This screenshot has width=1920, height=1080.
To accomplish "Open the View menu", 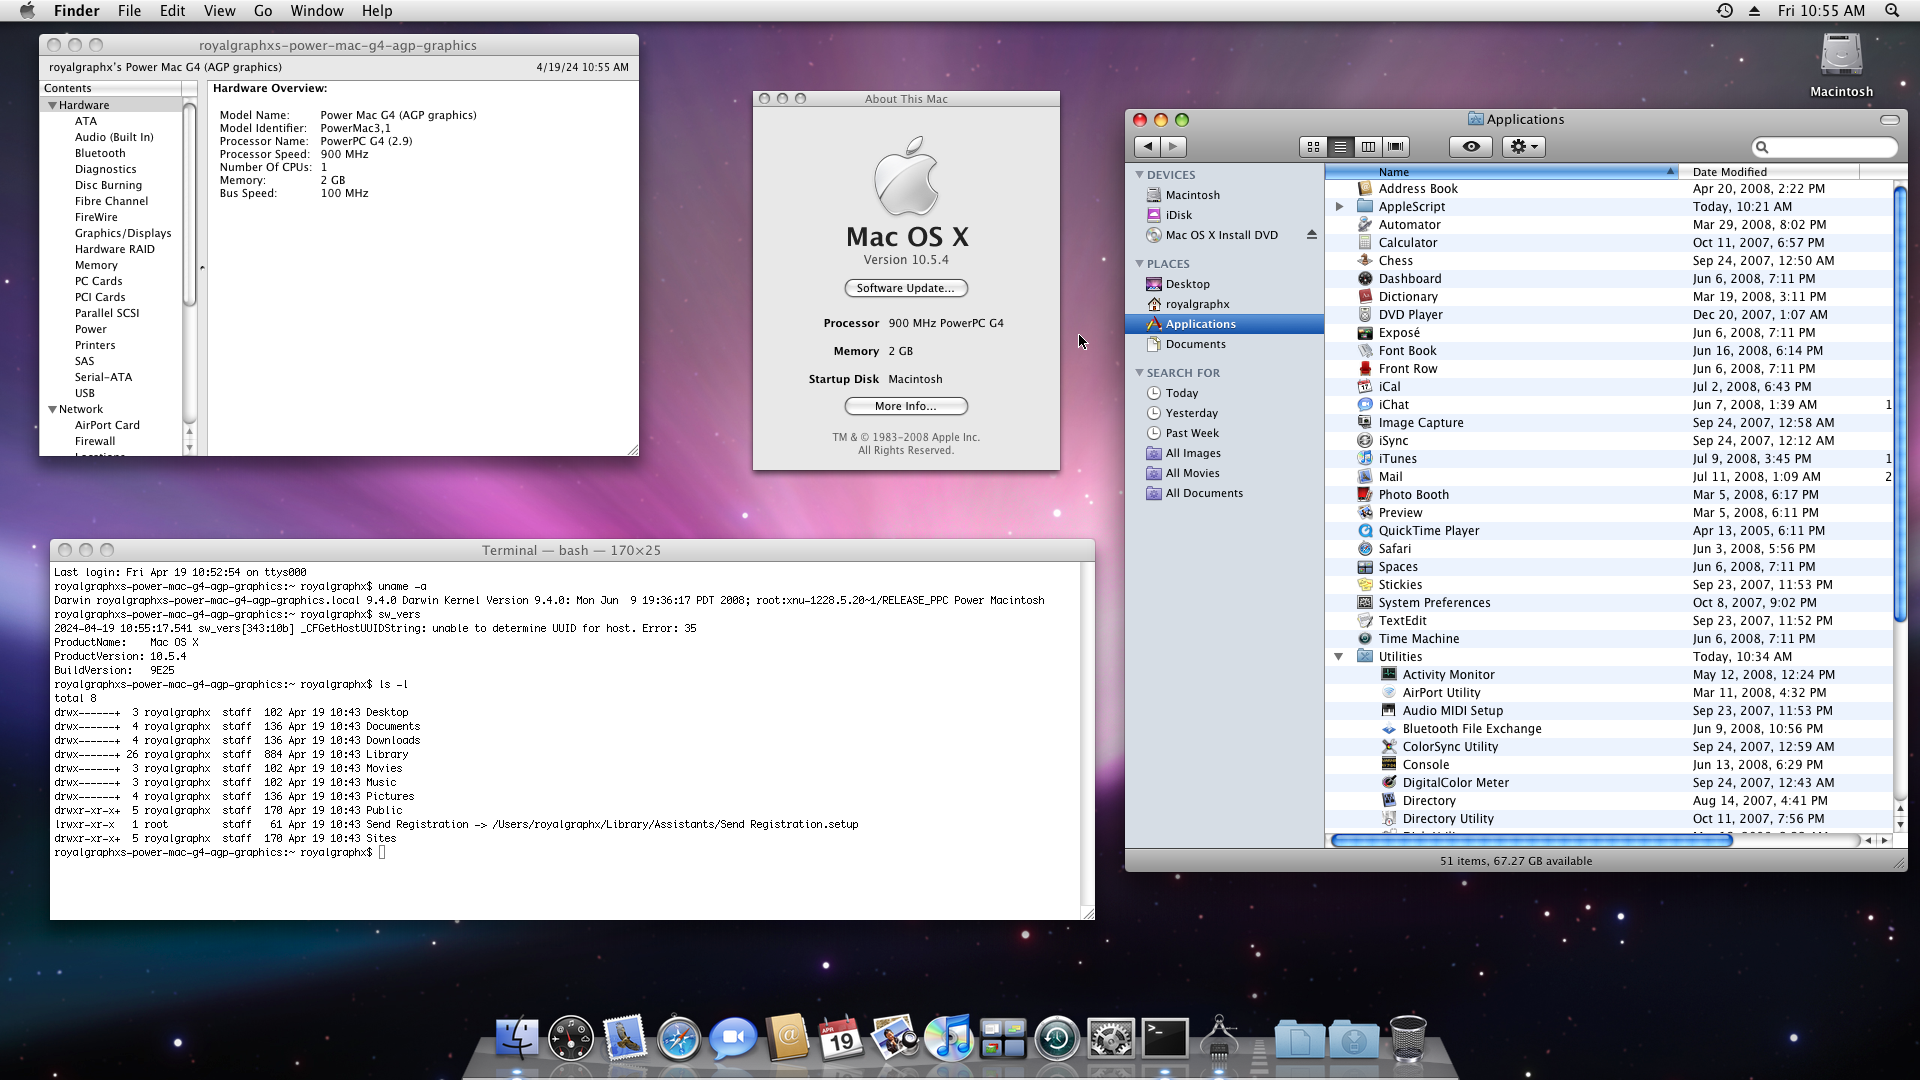I will coord(219,10).
